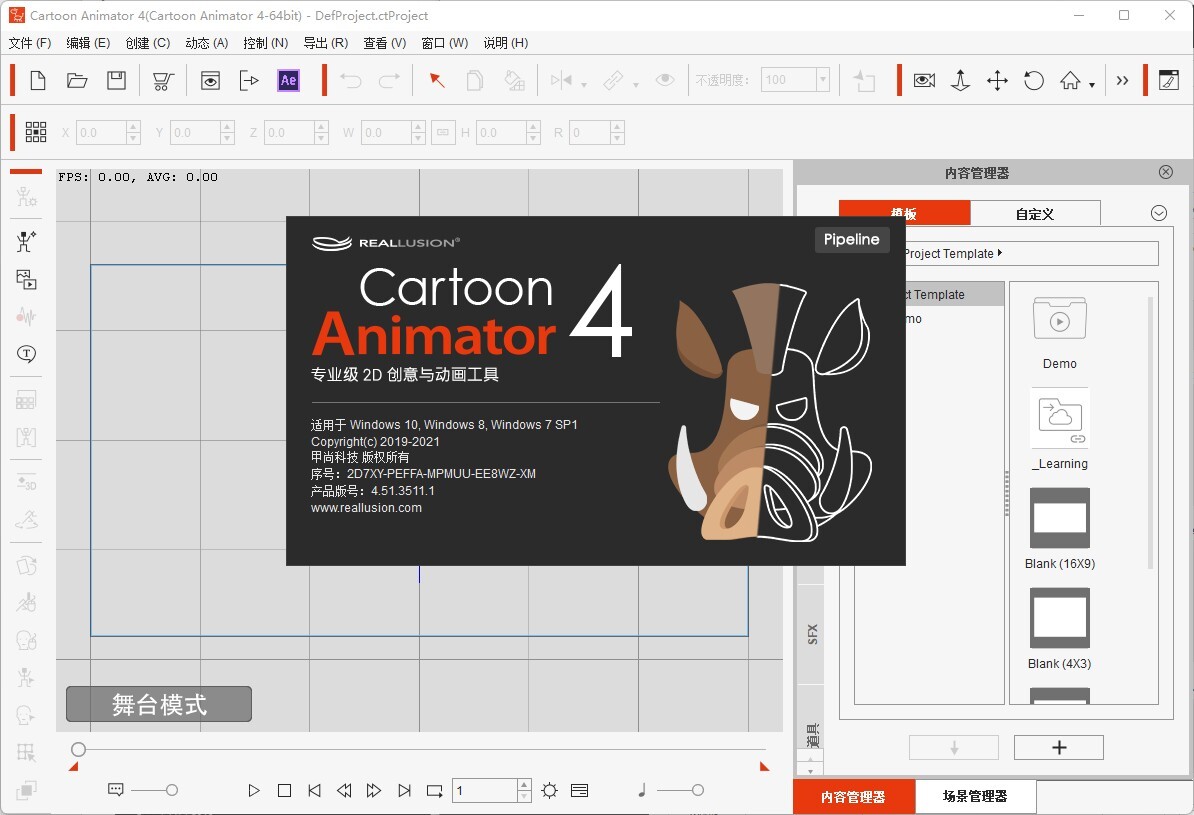Stop the playback

[284, 791]
